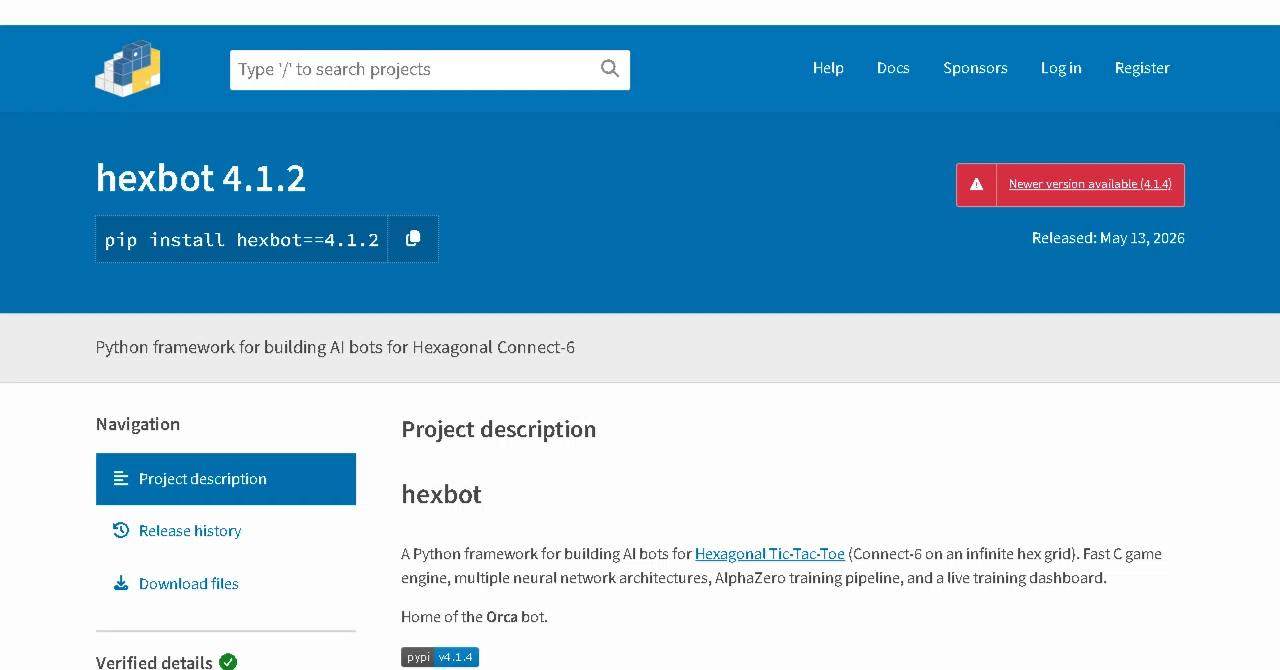
Task: Click the Navigation sidebar heading
Action: (138, 424)
